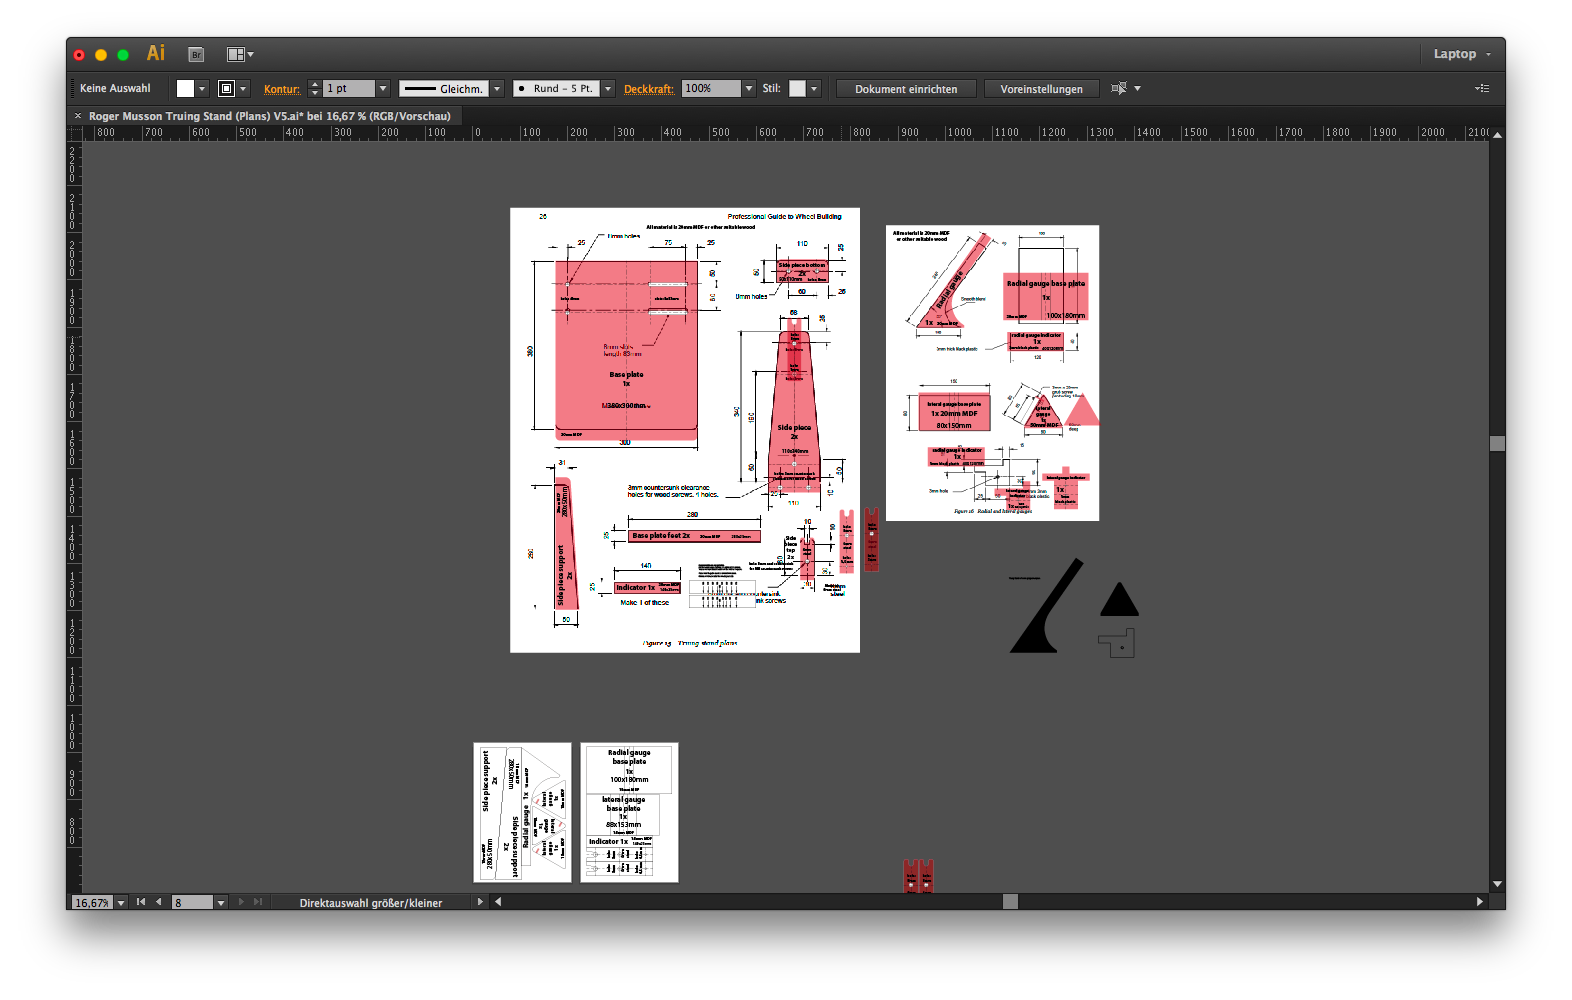Click the status bar flyout arrow
This screenshot has height=1000, width=1572.
480,902
